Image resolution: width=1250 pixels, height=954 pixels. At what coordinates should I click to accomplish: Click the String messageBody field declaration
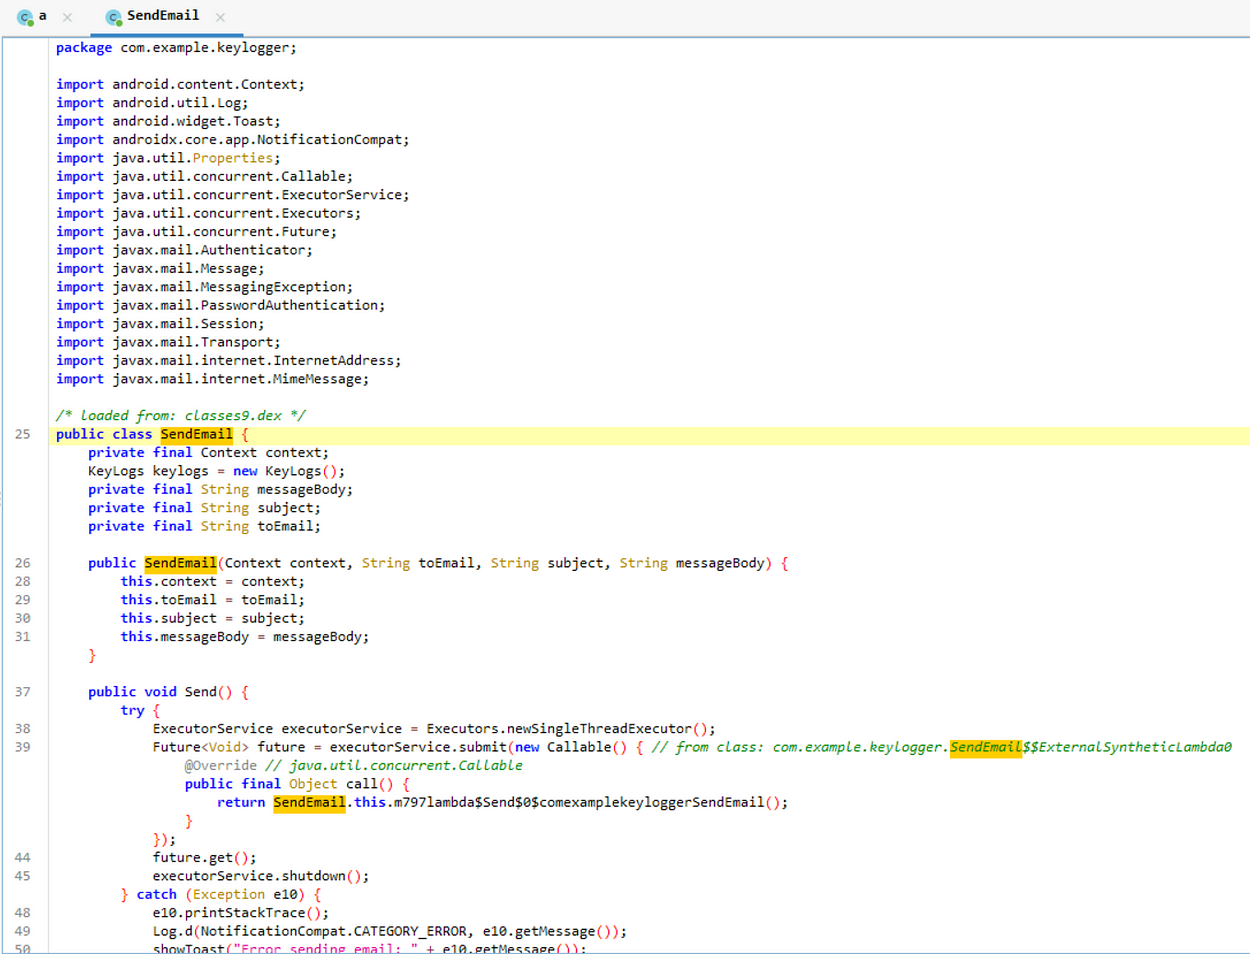coord(220,490)
